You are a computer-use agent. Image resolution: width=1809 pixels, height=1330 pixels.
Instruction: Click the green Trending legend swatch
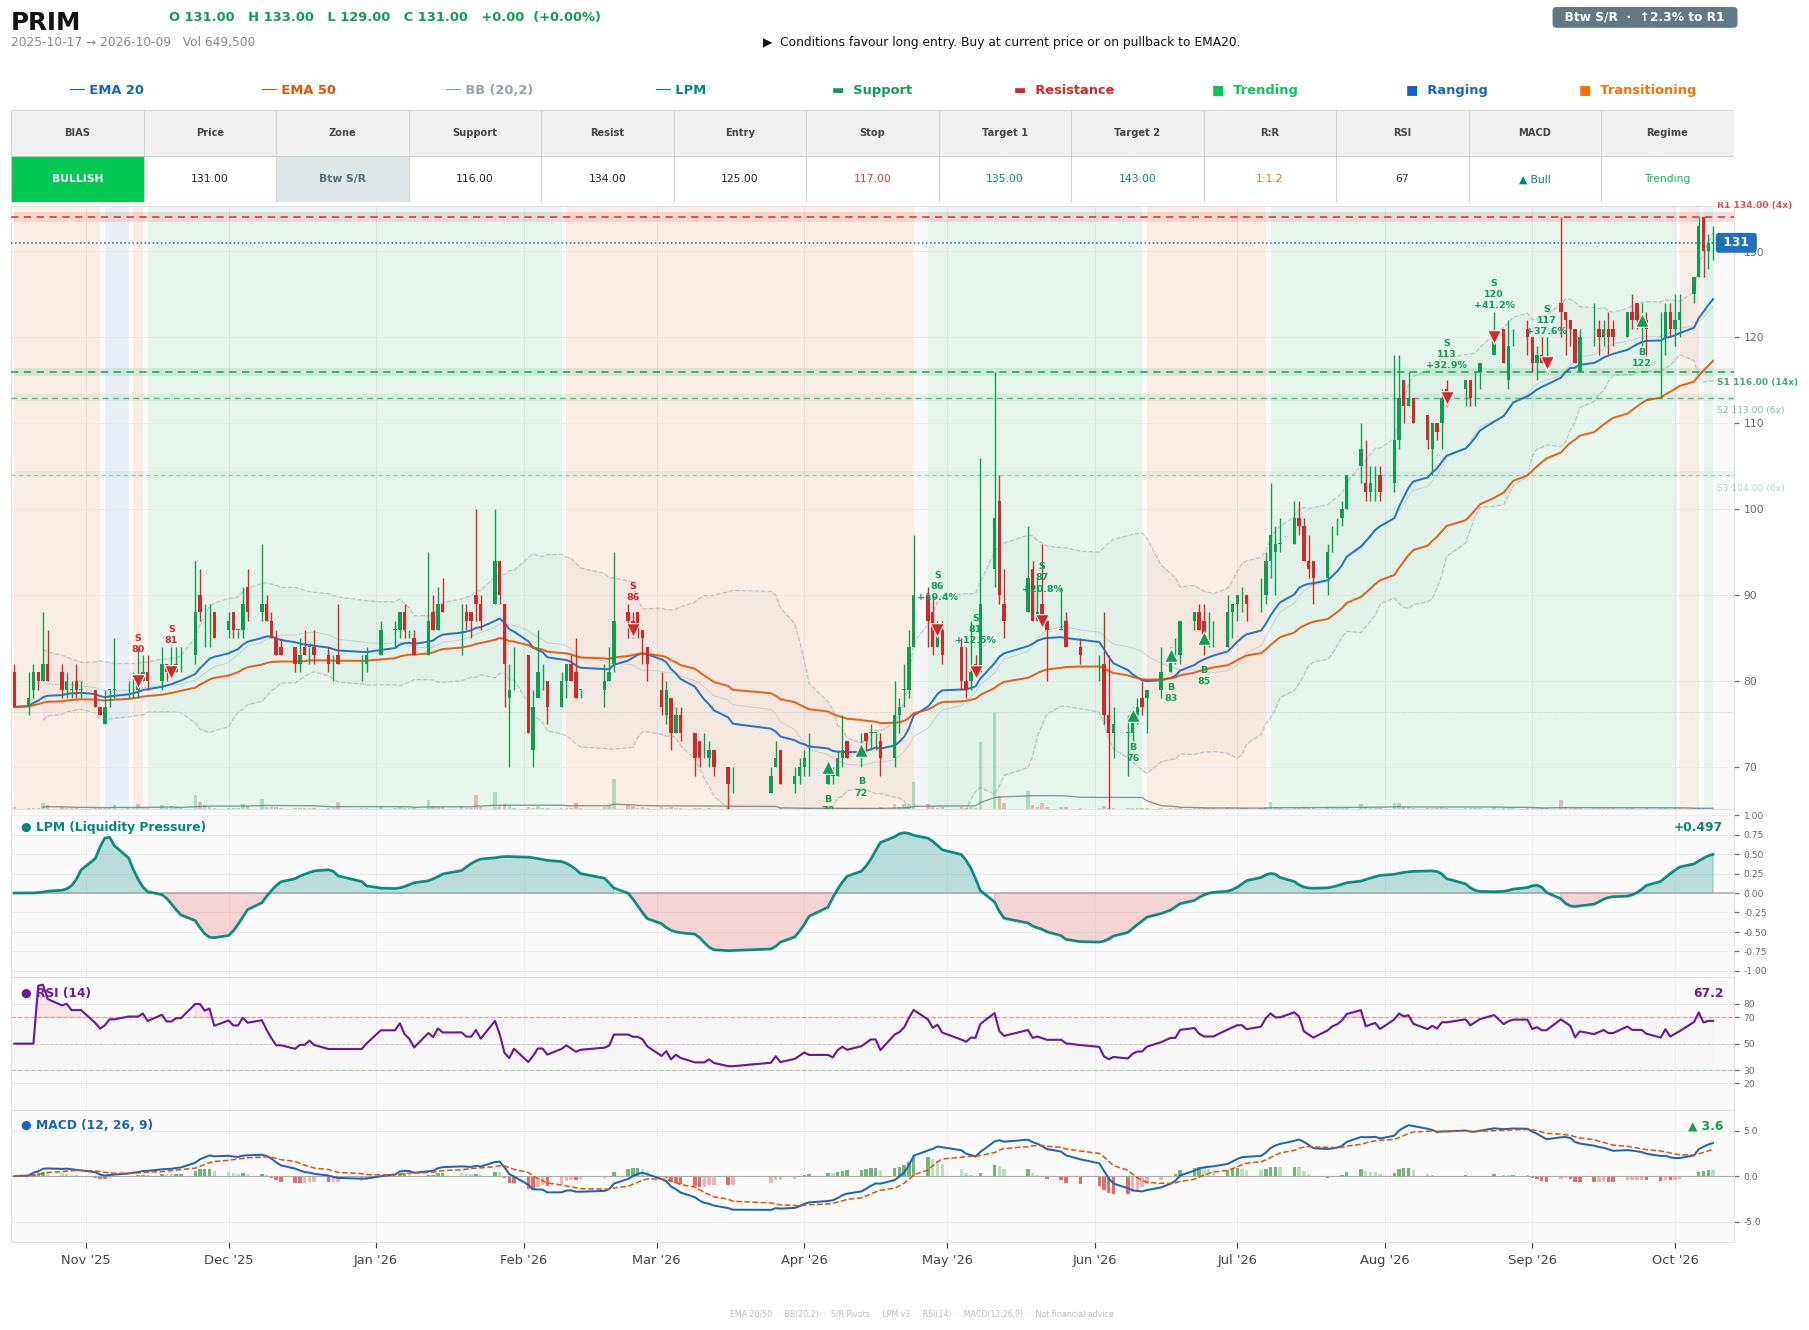1218,90
